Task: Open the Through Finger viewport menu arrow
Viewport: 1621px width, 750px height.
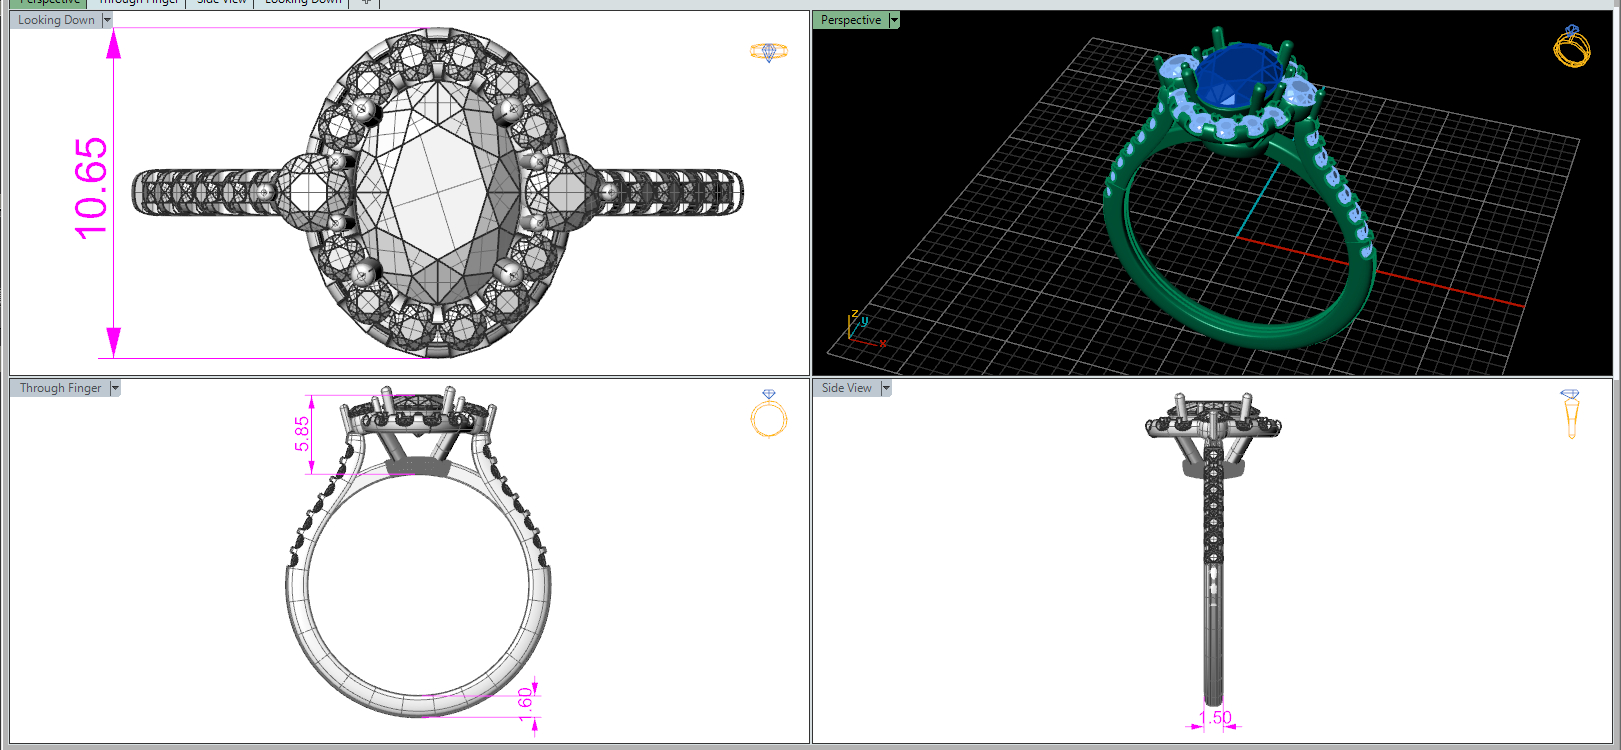Action: pos(115,388)
